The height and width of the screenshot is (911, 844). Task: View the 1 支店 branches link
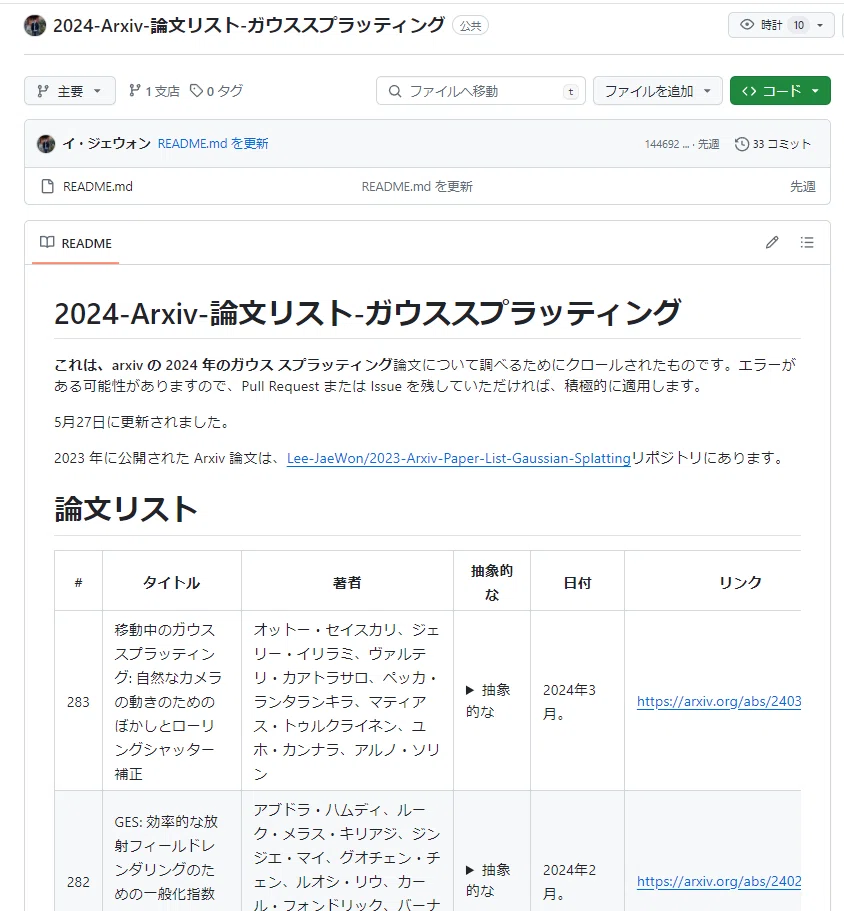tap(155, 91)
